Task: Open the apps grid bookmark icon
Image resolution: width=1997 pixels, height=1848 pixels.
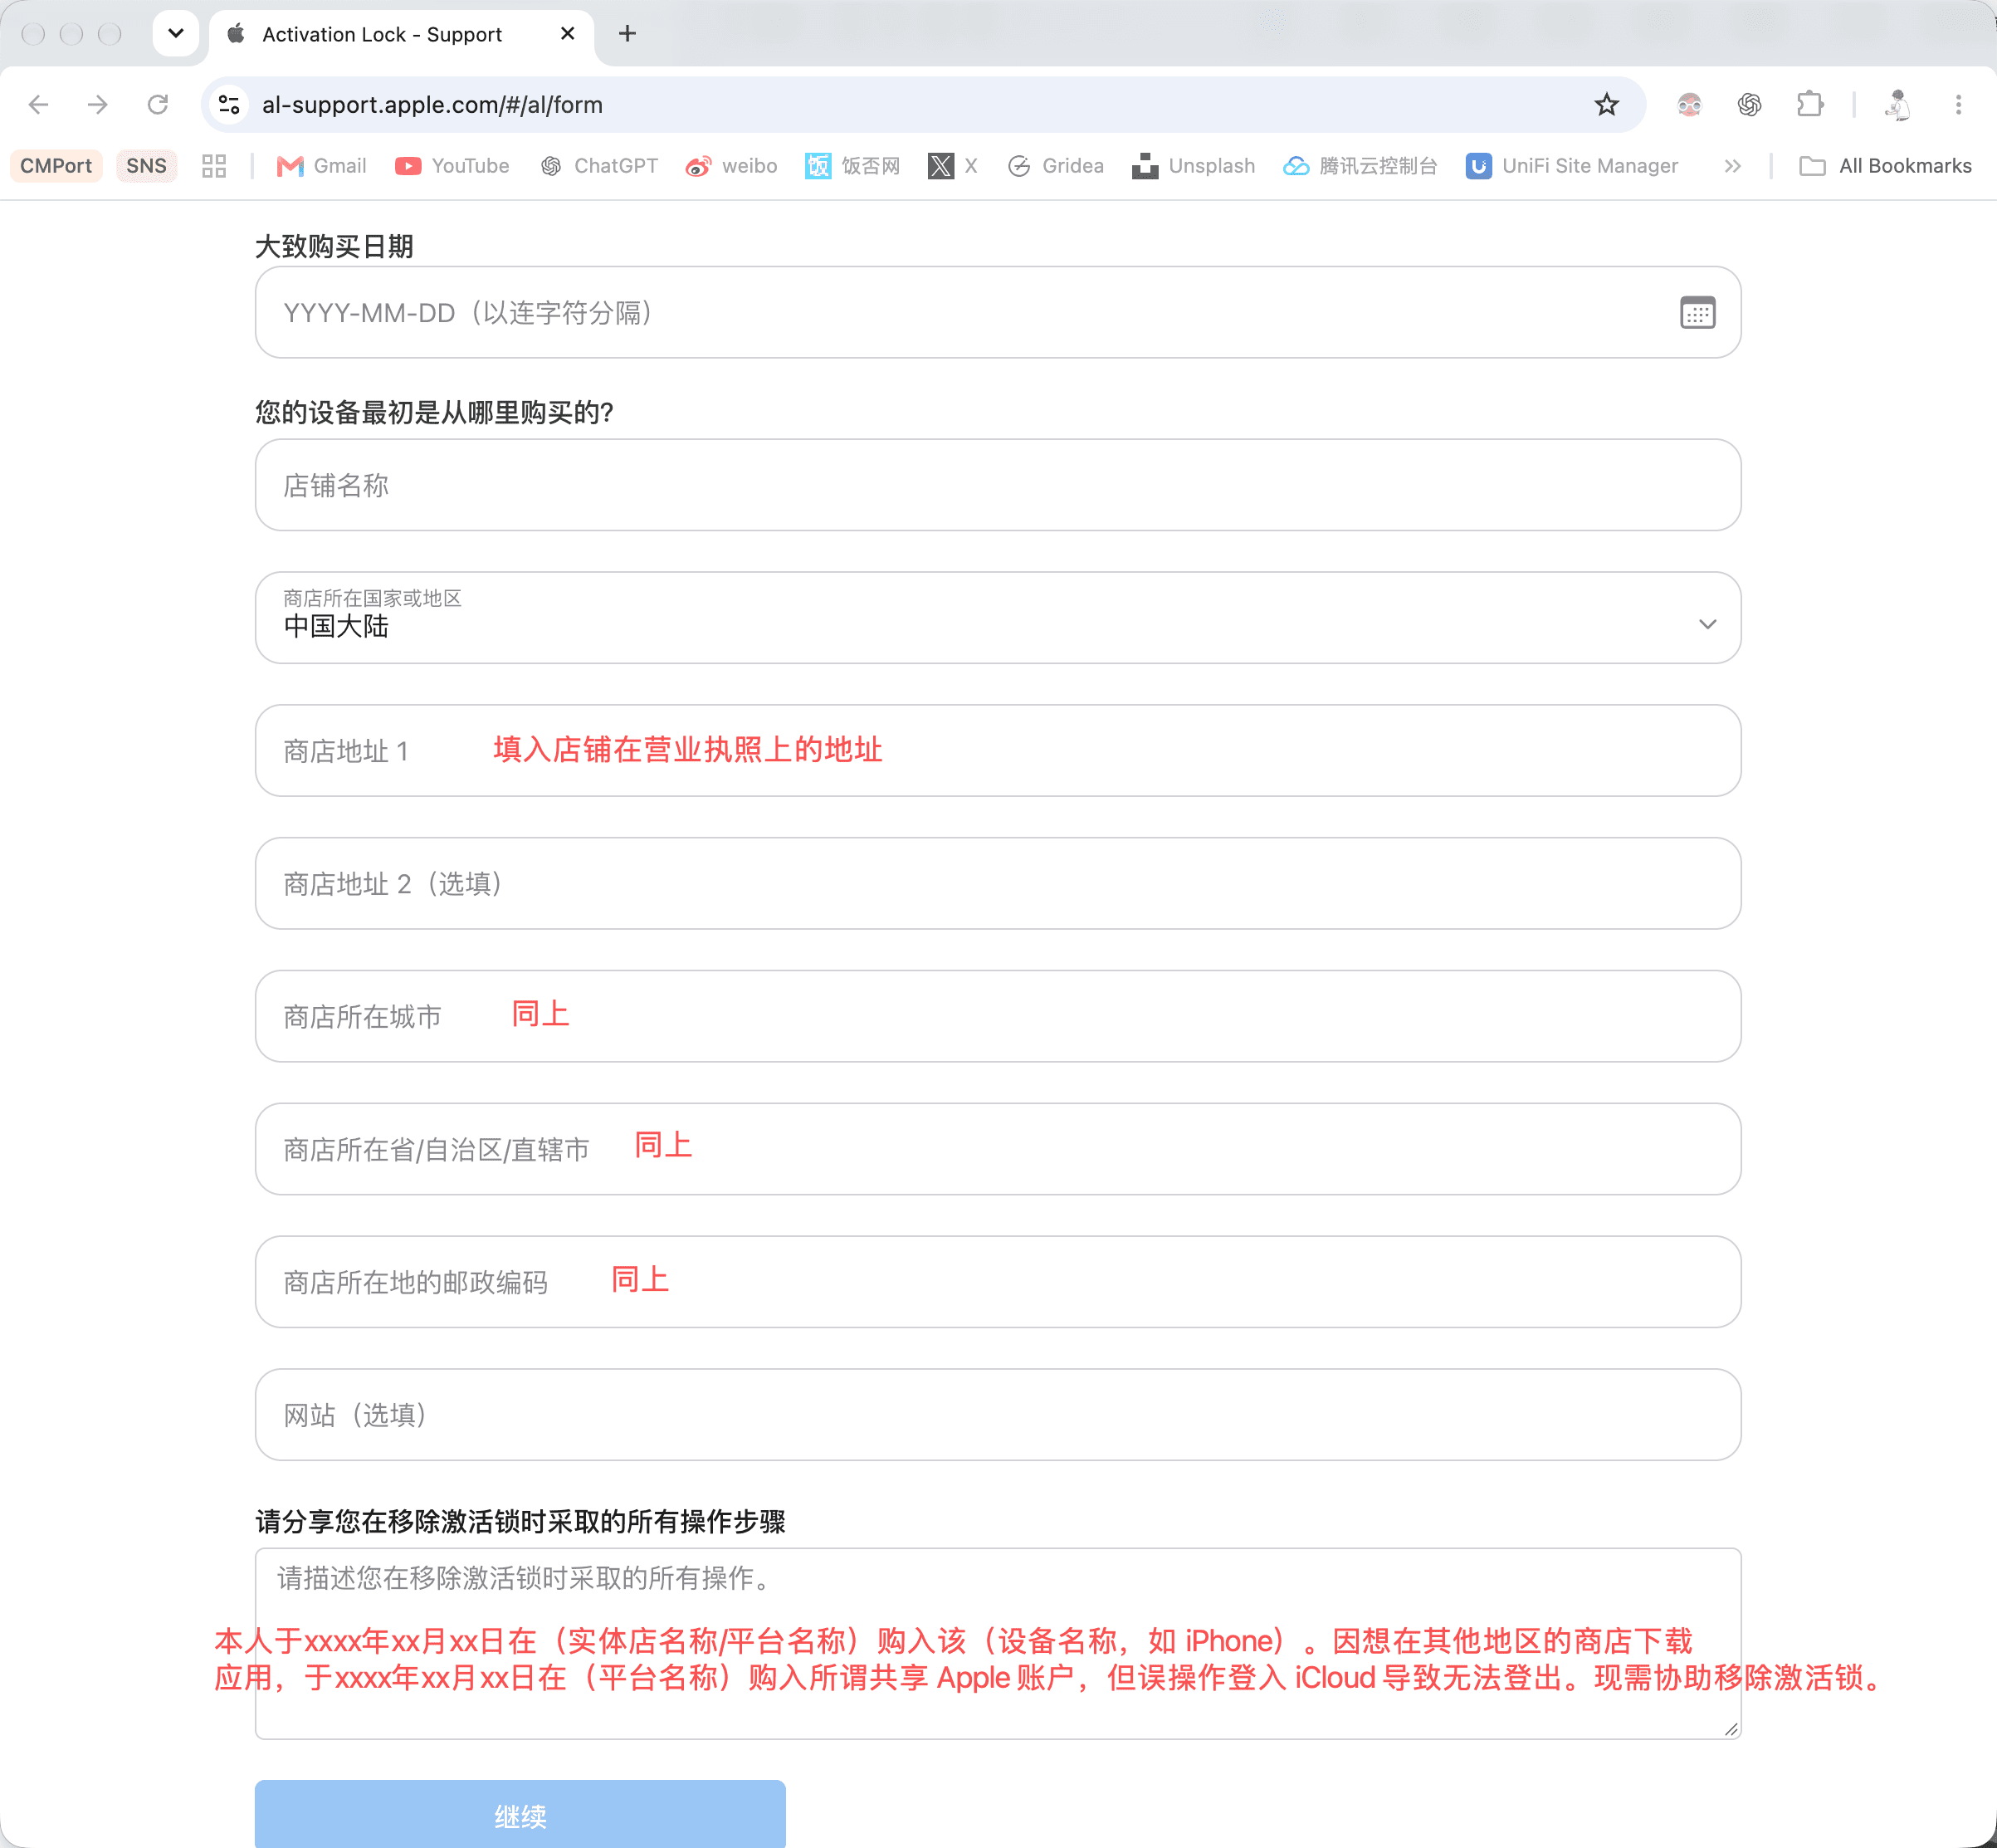Action: point(214,166)
